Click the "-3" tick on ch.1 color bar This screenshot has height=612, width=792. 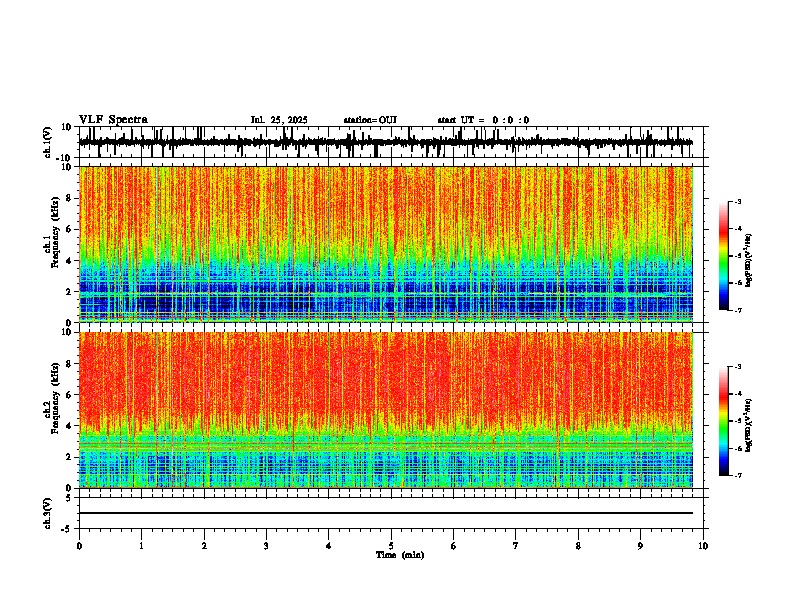[x=737, y=201]
